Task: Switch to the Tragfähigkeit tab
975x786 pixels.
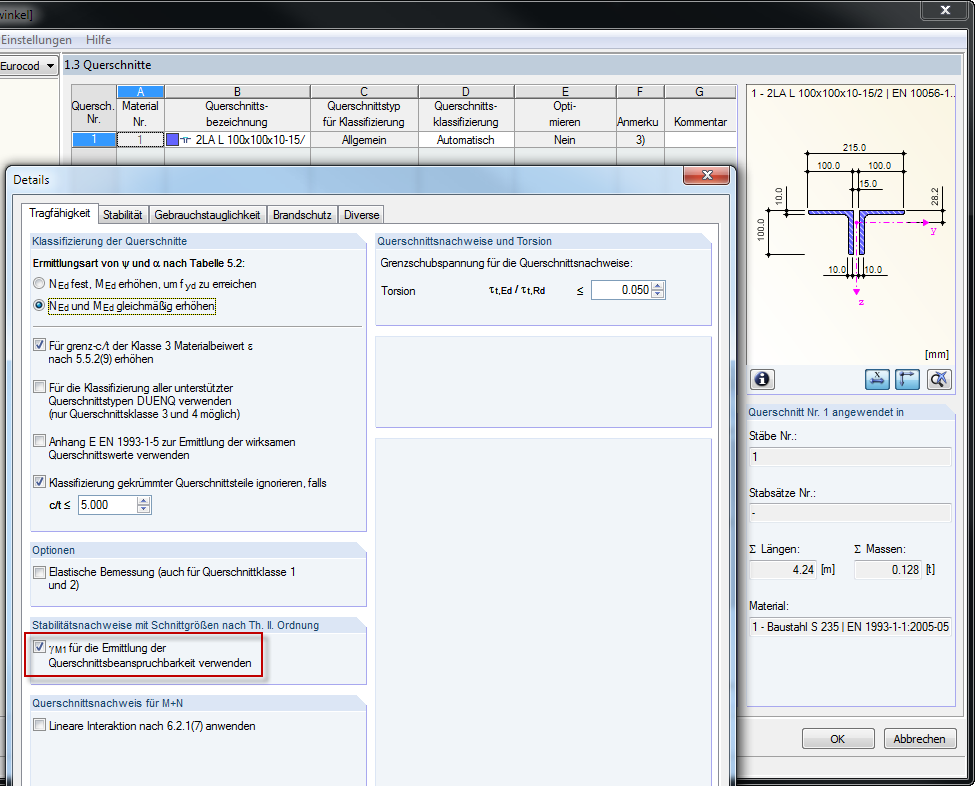Action: (x=60, y=213)
